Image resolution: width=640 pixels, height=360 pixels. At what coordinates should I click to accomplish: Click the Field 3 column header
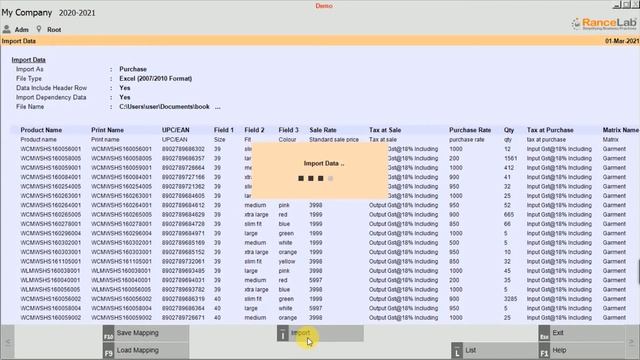tap(288, 130)
